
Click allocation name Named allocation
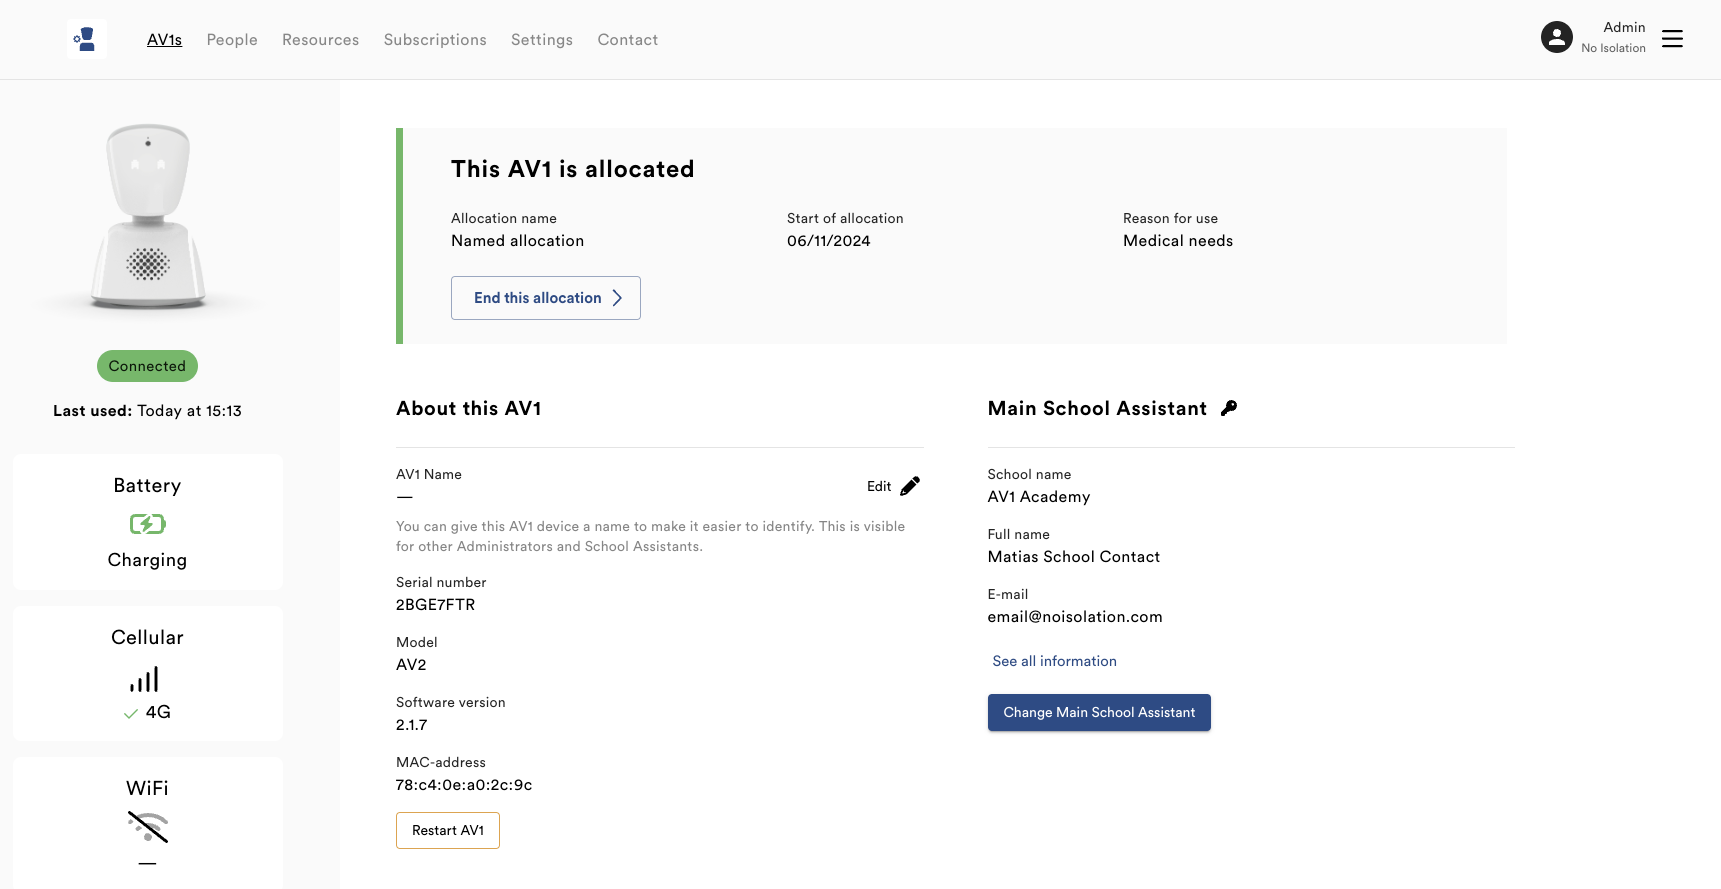click(x=518, y=241)
